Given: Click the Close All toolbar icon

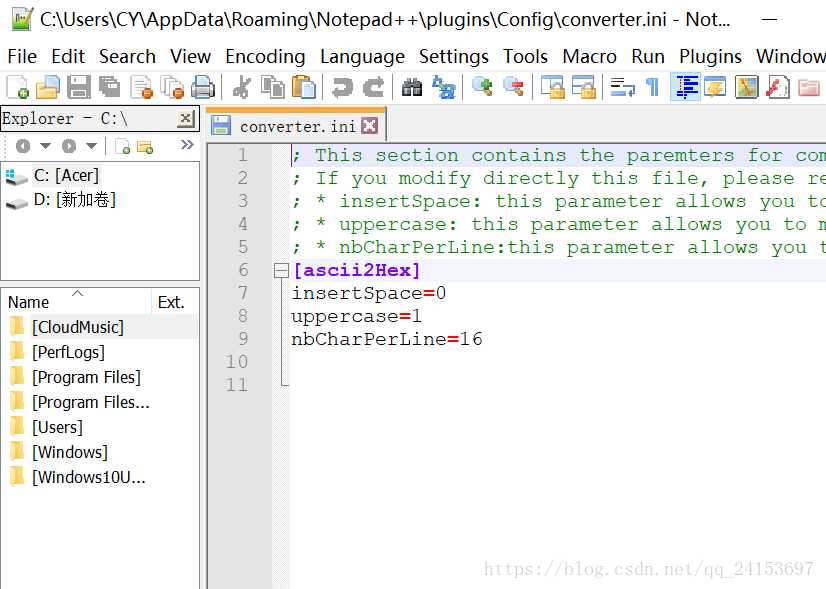Looking at the screenshot, I should (172, 87).
